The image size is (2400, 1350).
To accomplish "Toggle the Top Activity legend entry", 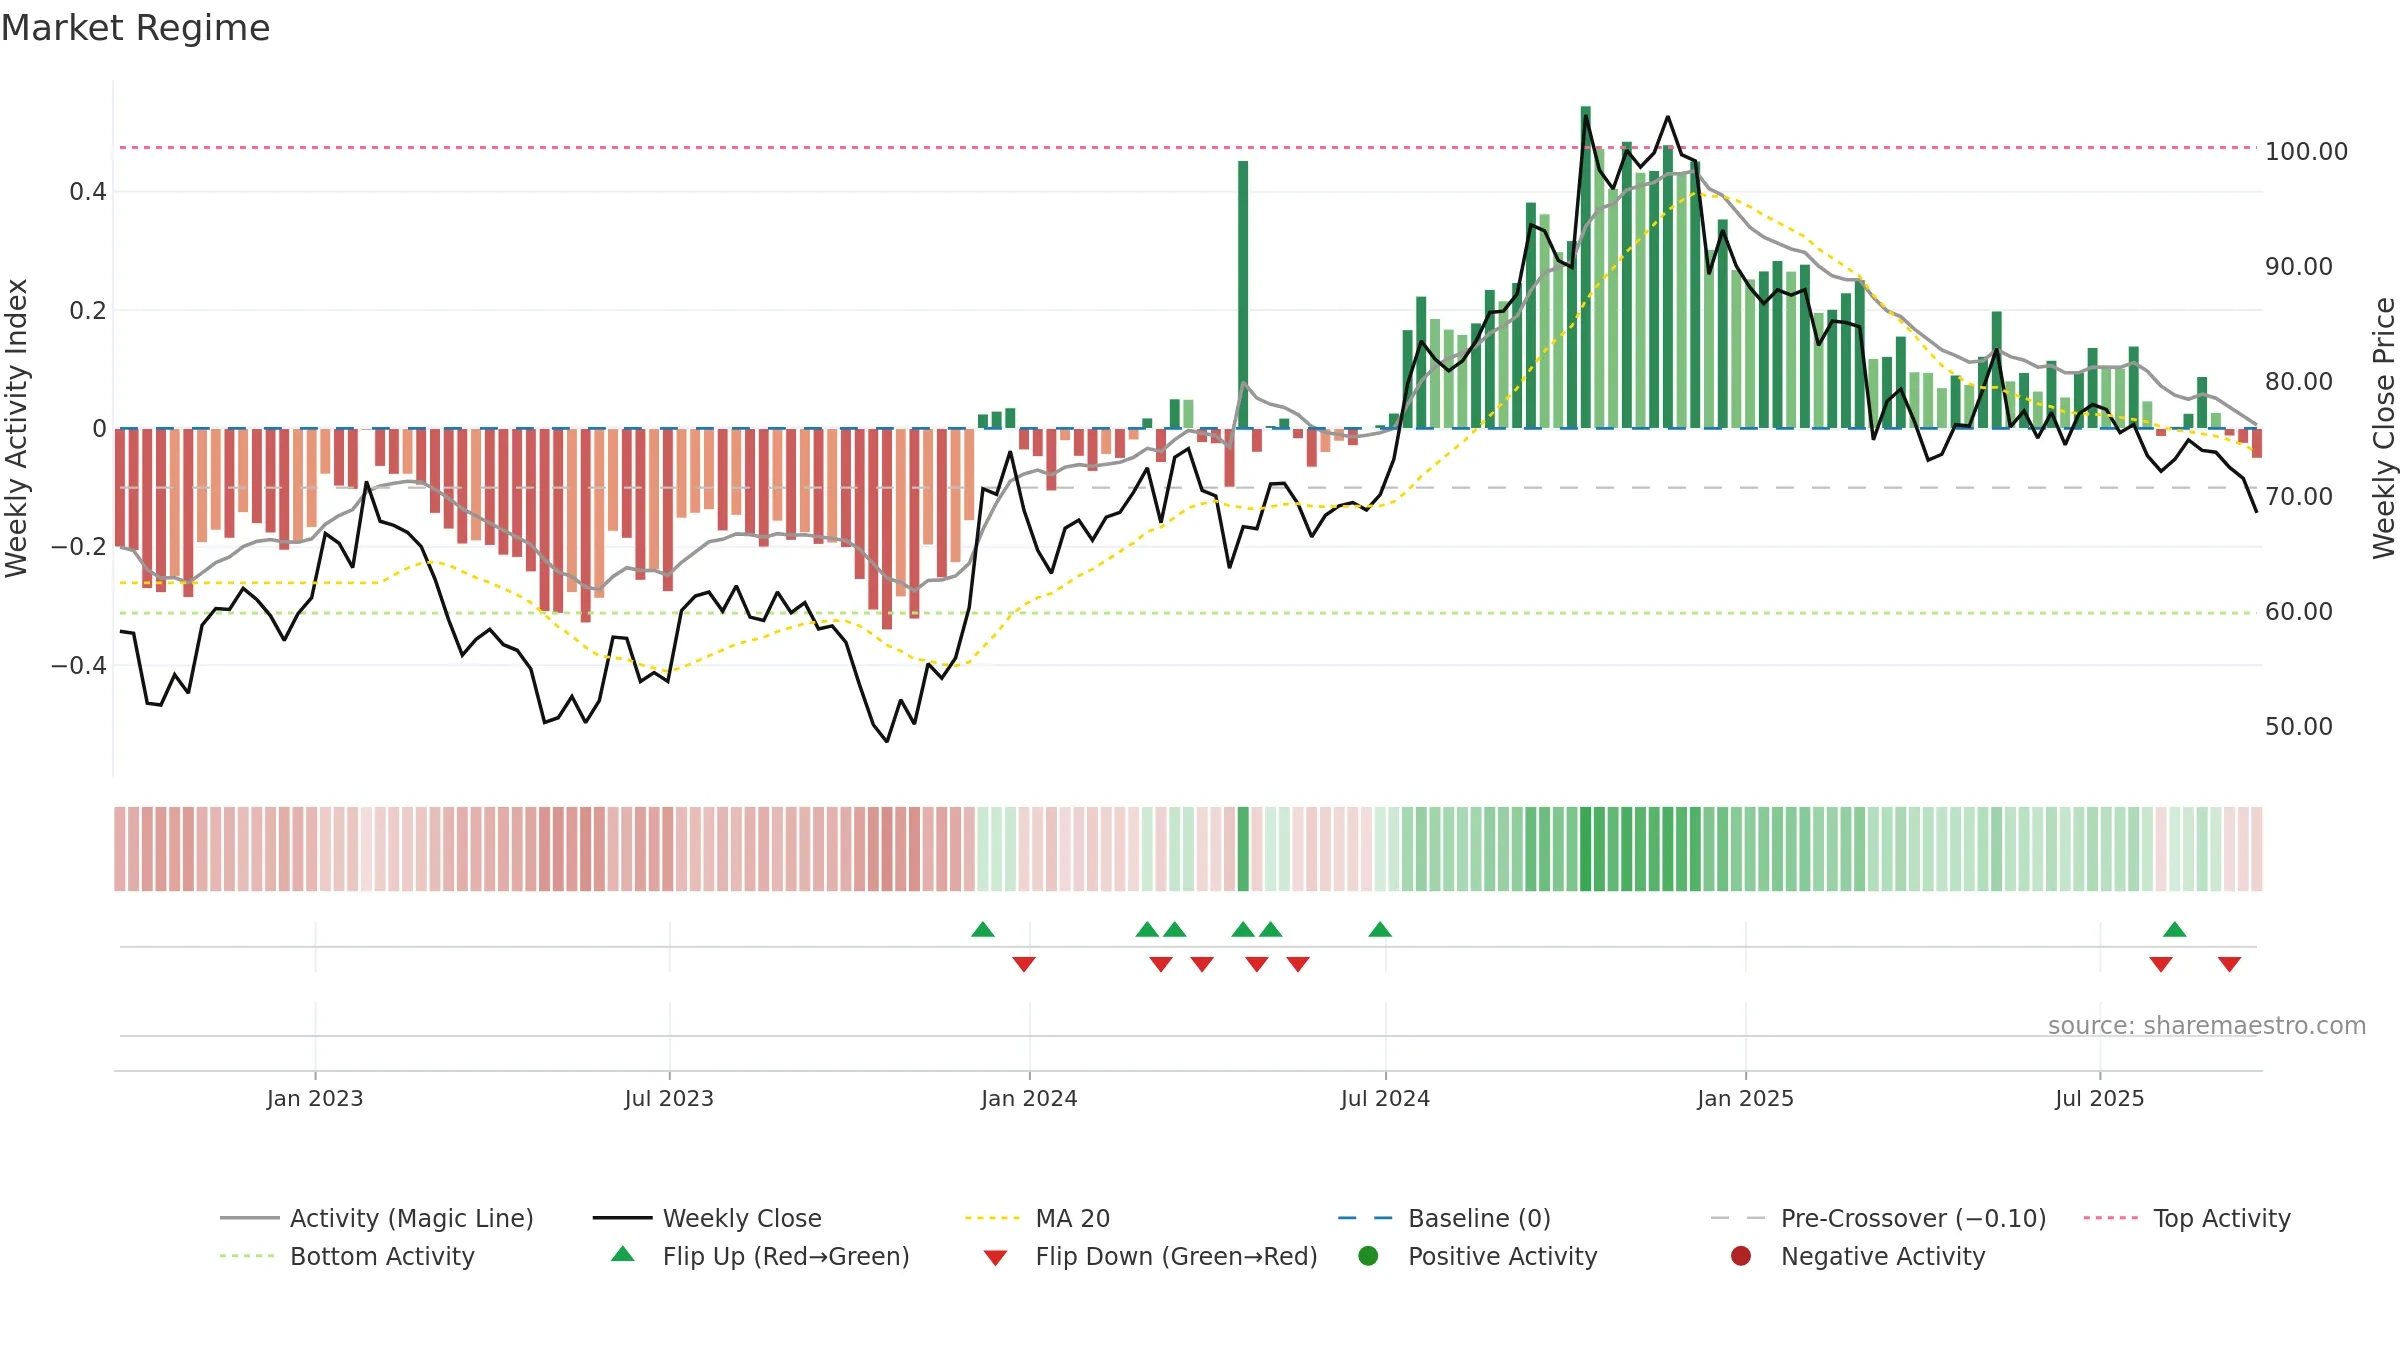I will click(x=2187, y=1218).
